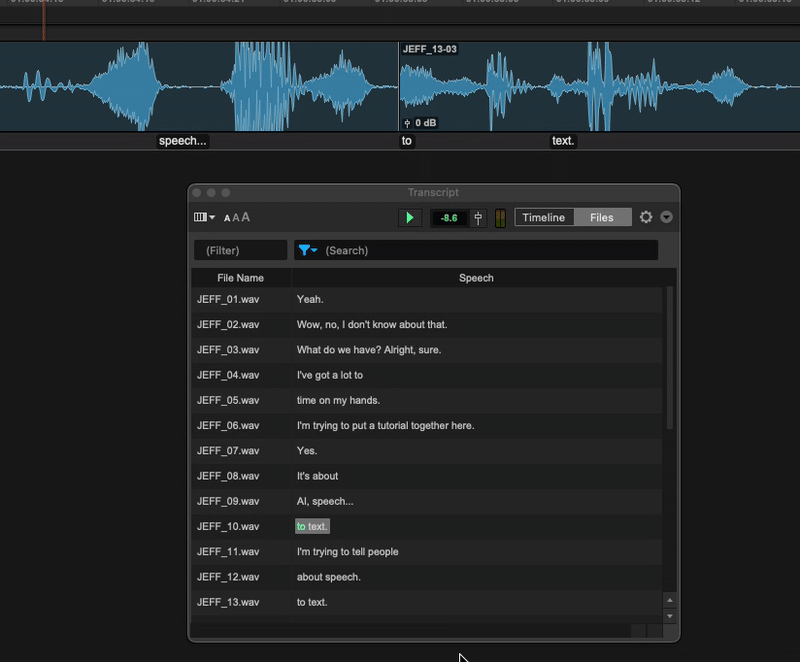This screenshot has height=662, width=800.
Task: Start playback with green play button
Action: point(410,218)
